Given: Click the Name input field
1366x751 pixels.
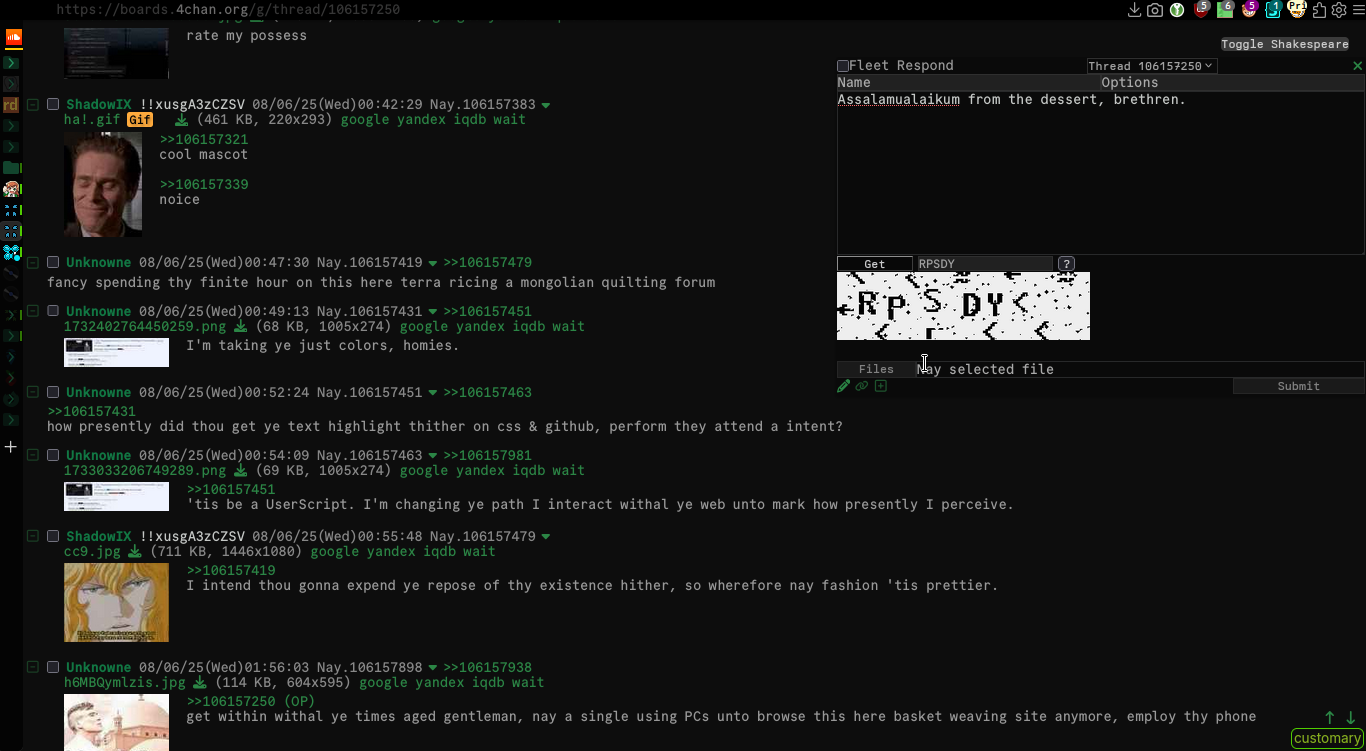Looking at the screenshot, I should point(968,83).
